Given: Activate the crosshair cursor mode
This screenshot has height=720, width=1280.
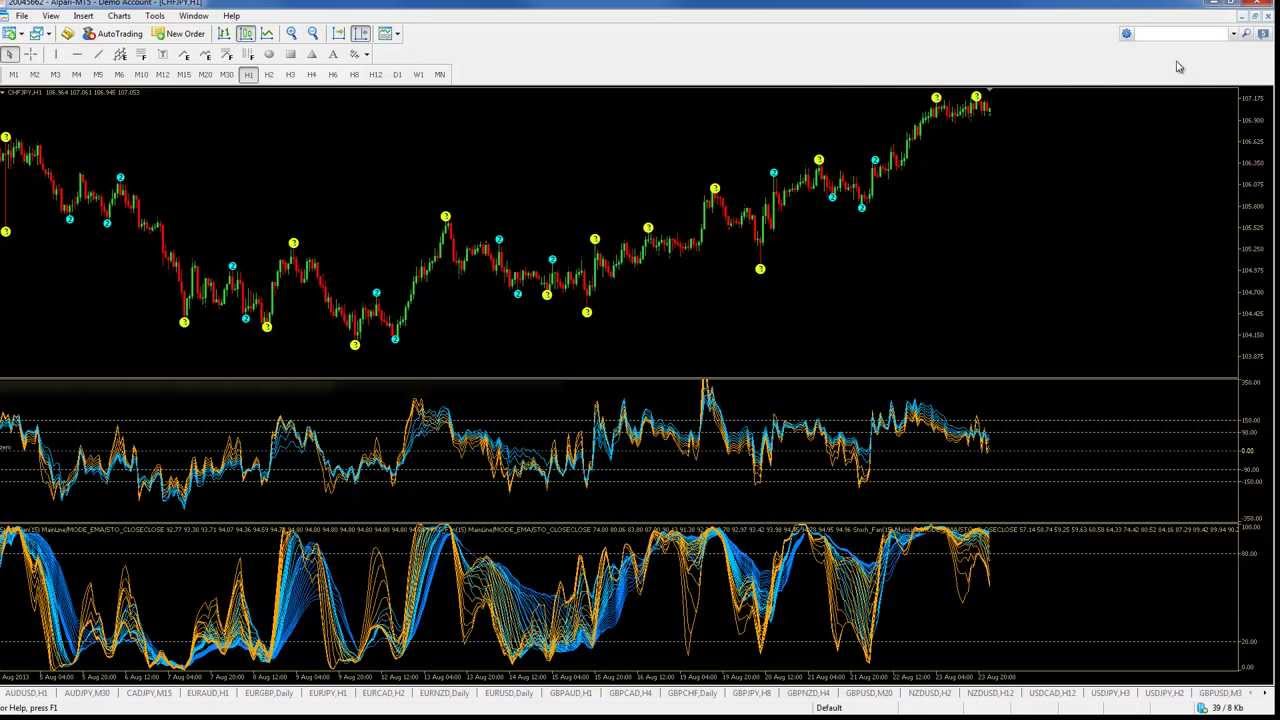Looking at the screenshot, I should (x=31, y=54).
